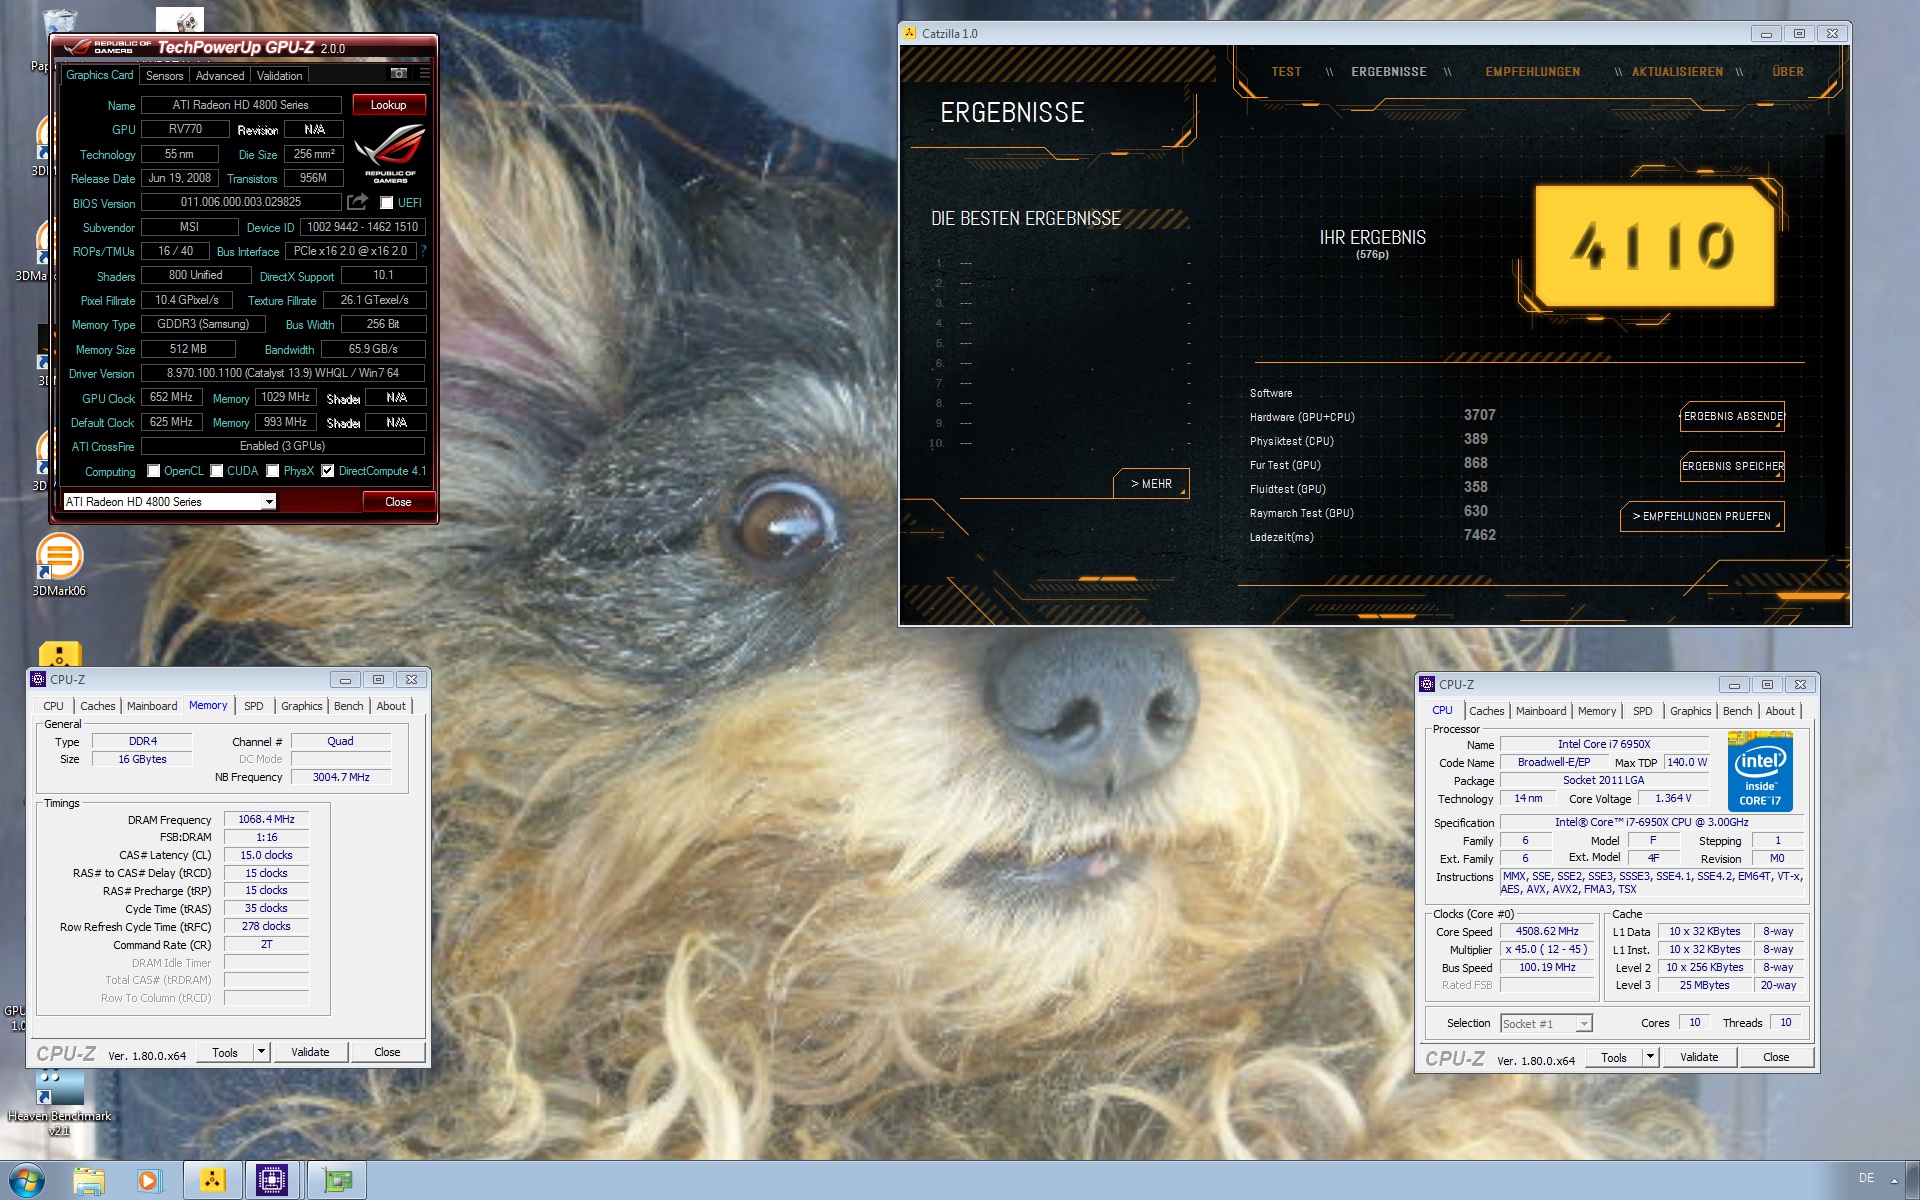Click ERGEBNIS SPEICHERN in Catzilla

click(1732, 466)
